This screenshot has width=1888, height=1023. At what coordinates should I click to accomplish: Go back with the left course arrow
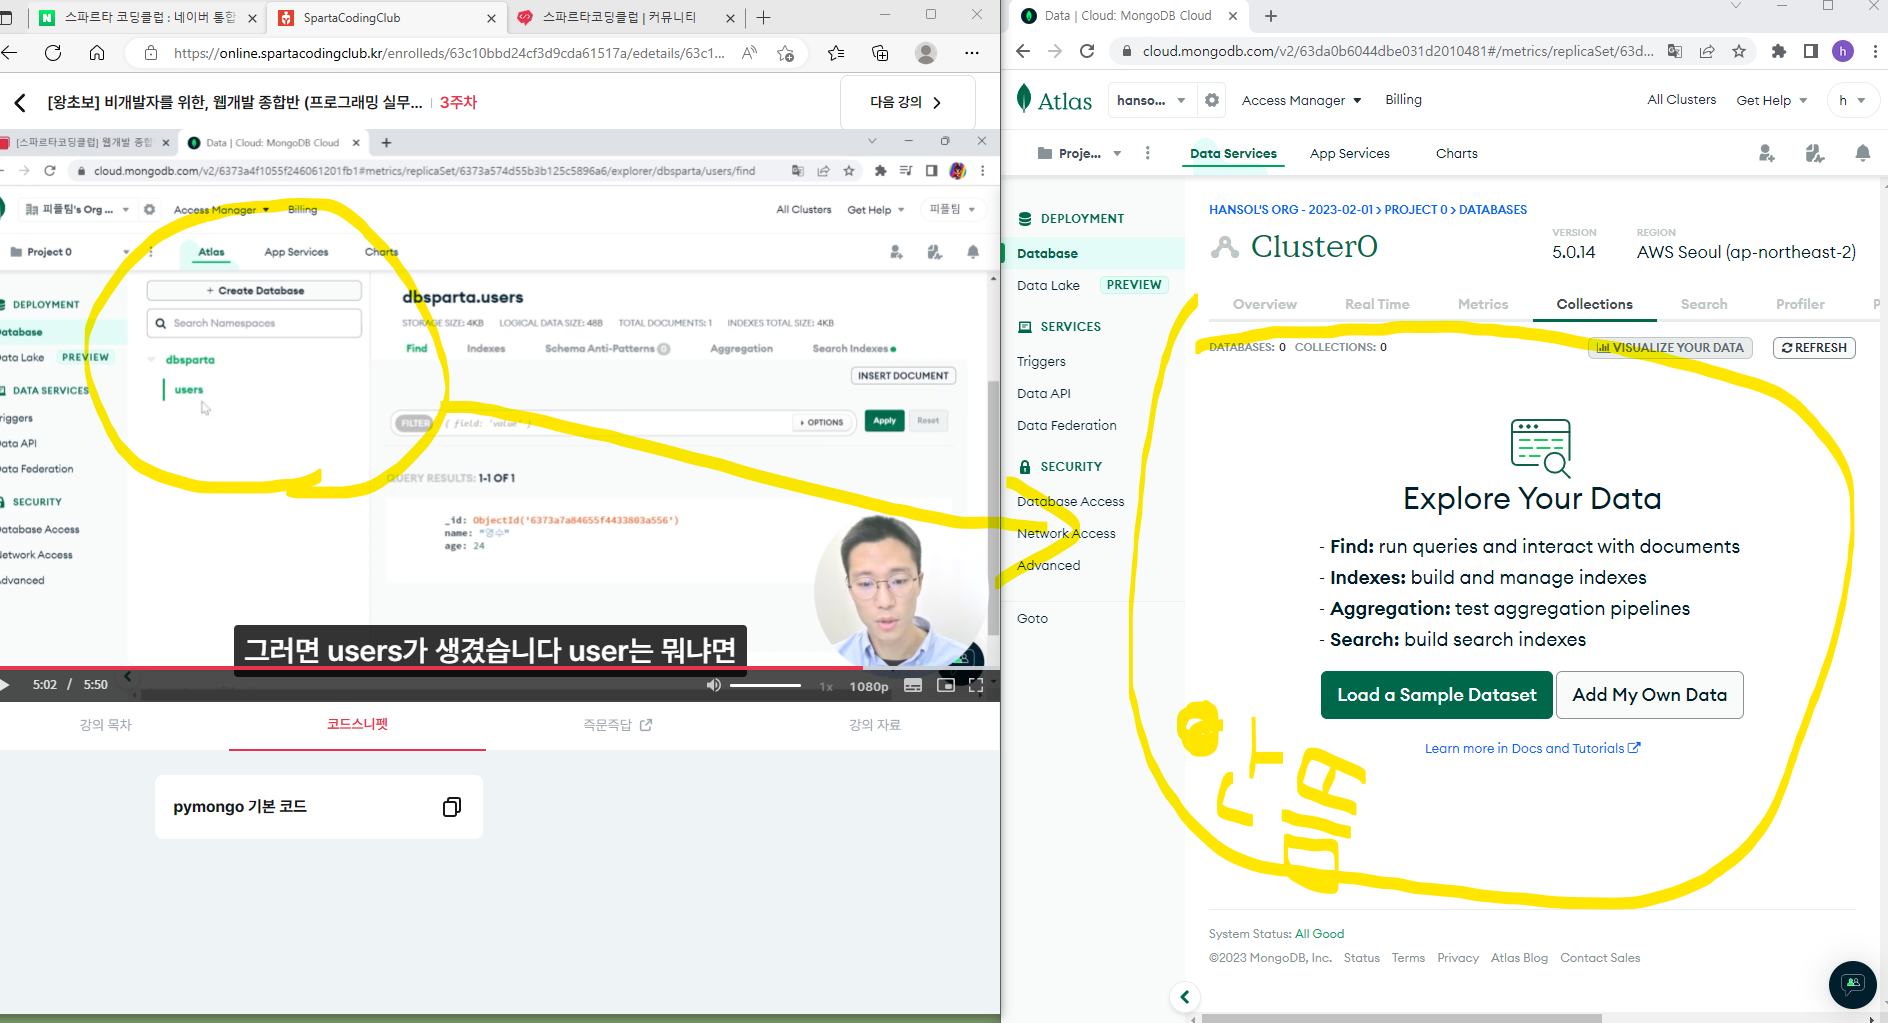pyautogui.click(x=20, y=103)
